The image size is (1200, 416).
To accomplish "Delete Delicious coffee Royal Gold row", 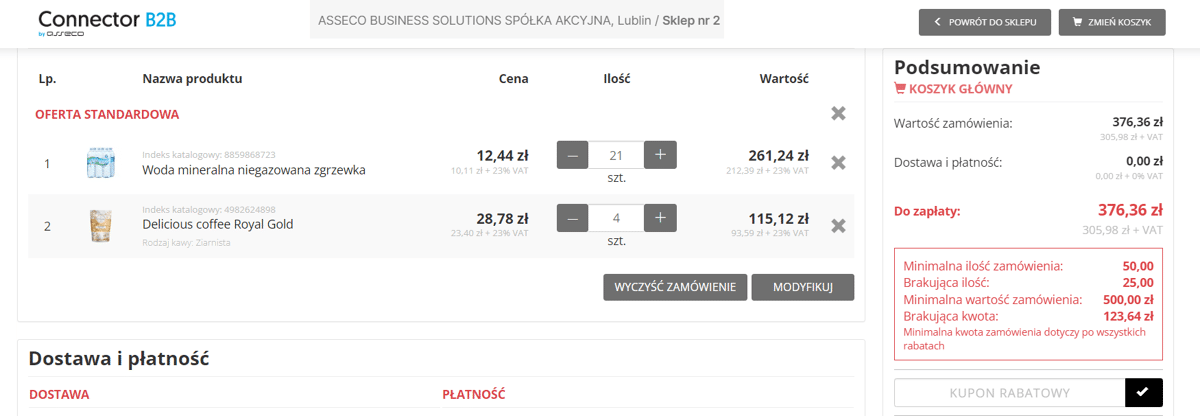I will (839, 226).
